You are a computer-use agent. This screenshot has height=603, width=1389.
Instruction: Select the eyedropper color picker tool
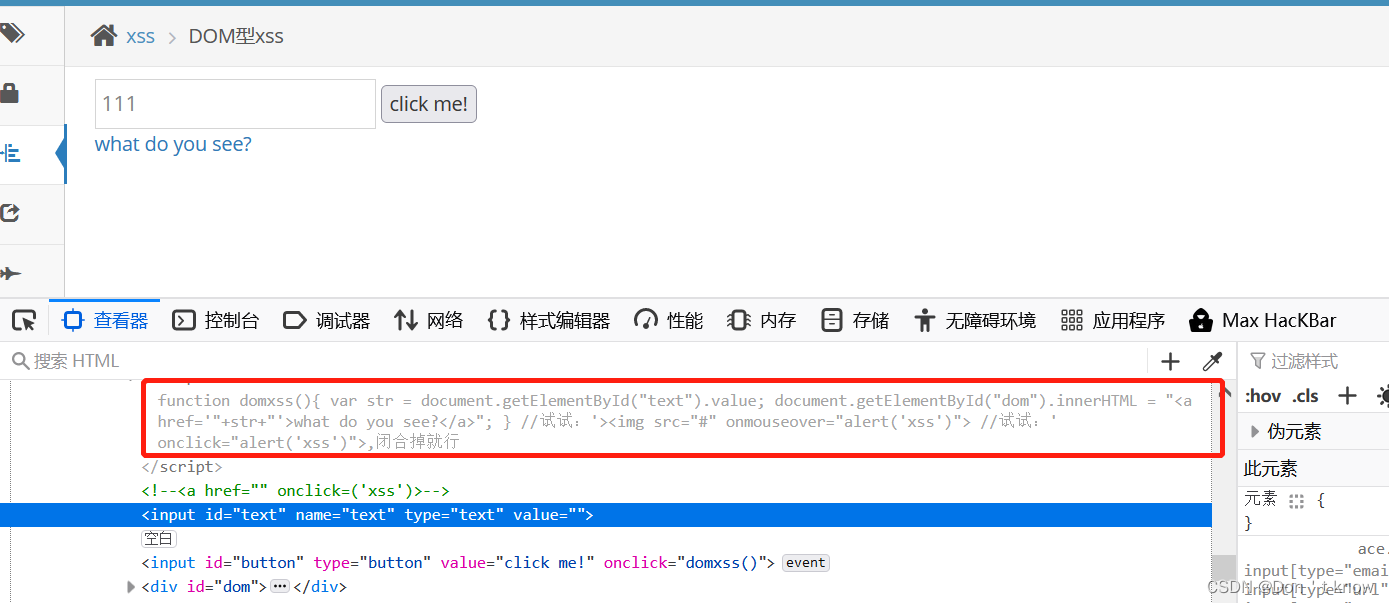click(x=1212, y=362)
